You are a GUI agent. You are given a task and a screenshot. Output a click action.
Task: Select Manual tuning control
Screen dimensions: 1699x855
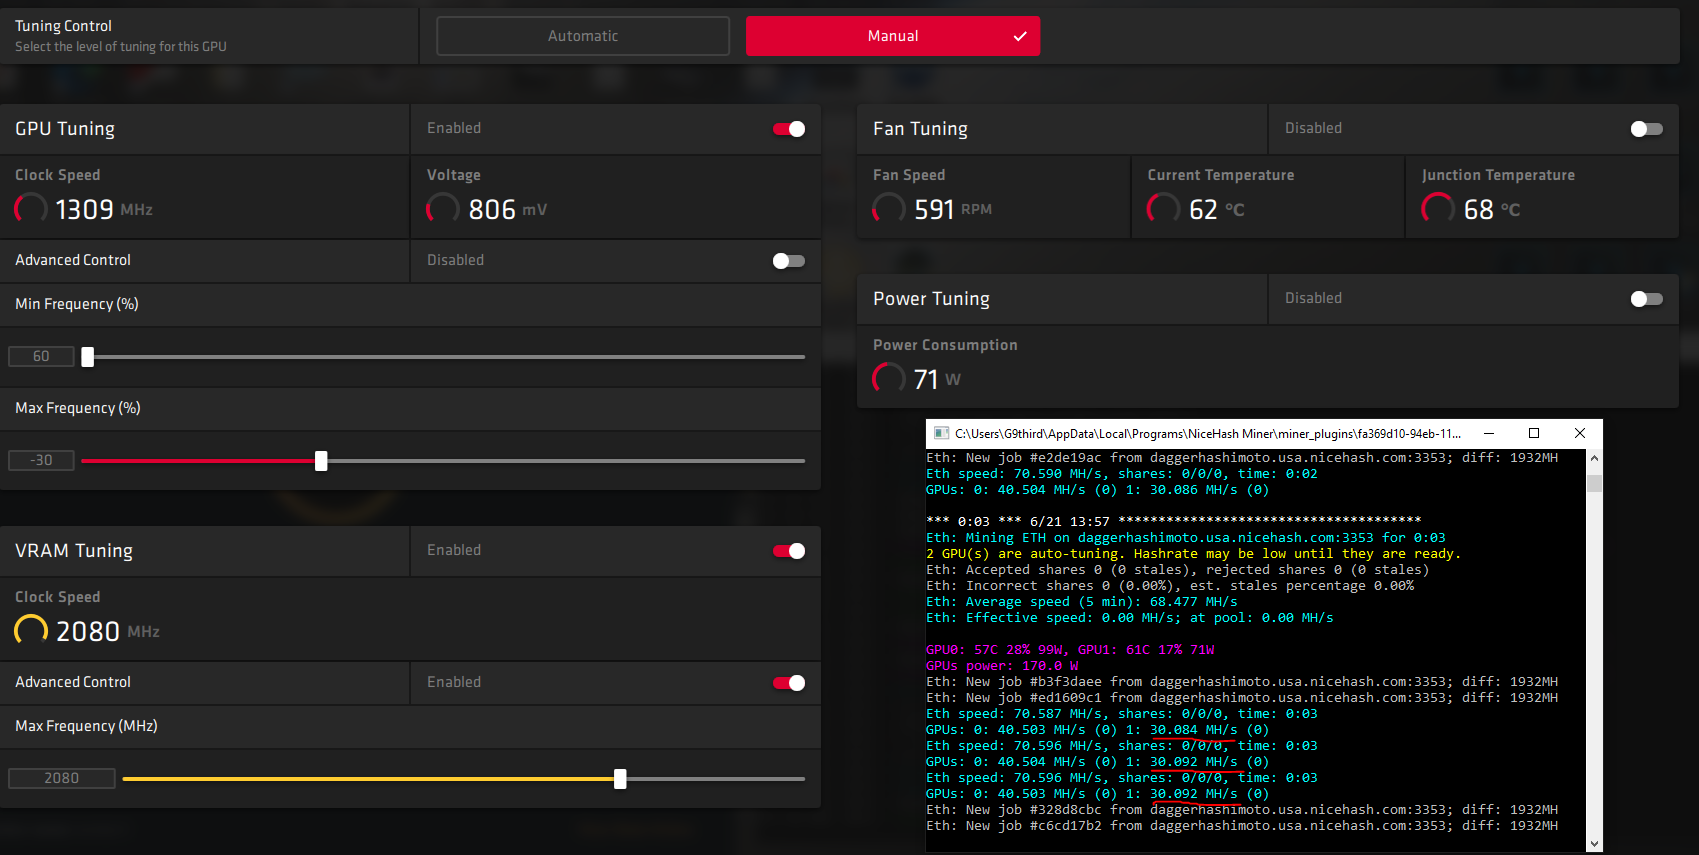[x=893, y=36]
